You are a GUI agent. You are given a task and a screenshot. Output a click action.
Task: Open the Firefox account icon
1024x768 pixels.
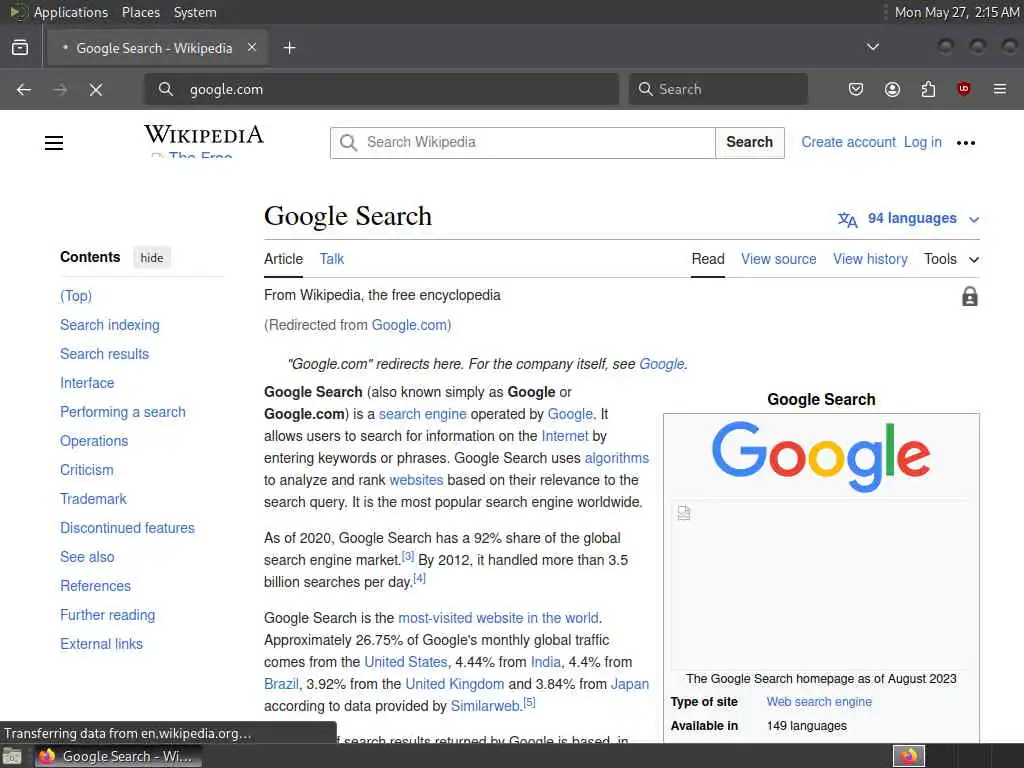pos(892,89)
